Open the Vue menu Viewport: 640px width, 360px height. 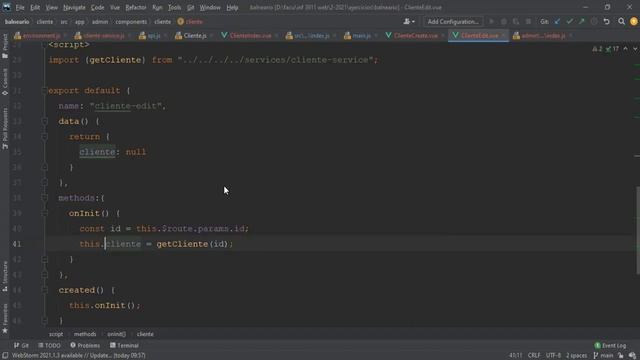115,7
